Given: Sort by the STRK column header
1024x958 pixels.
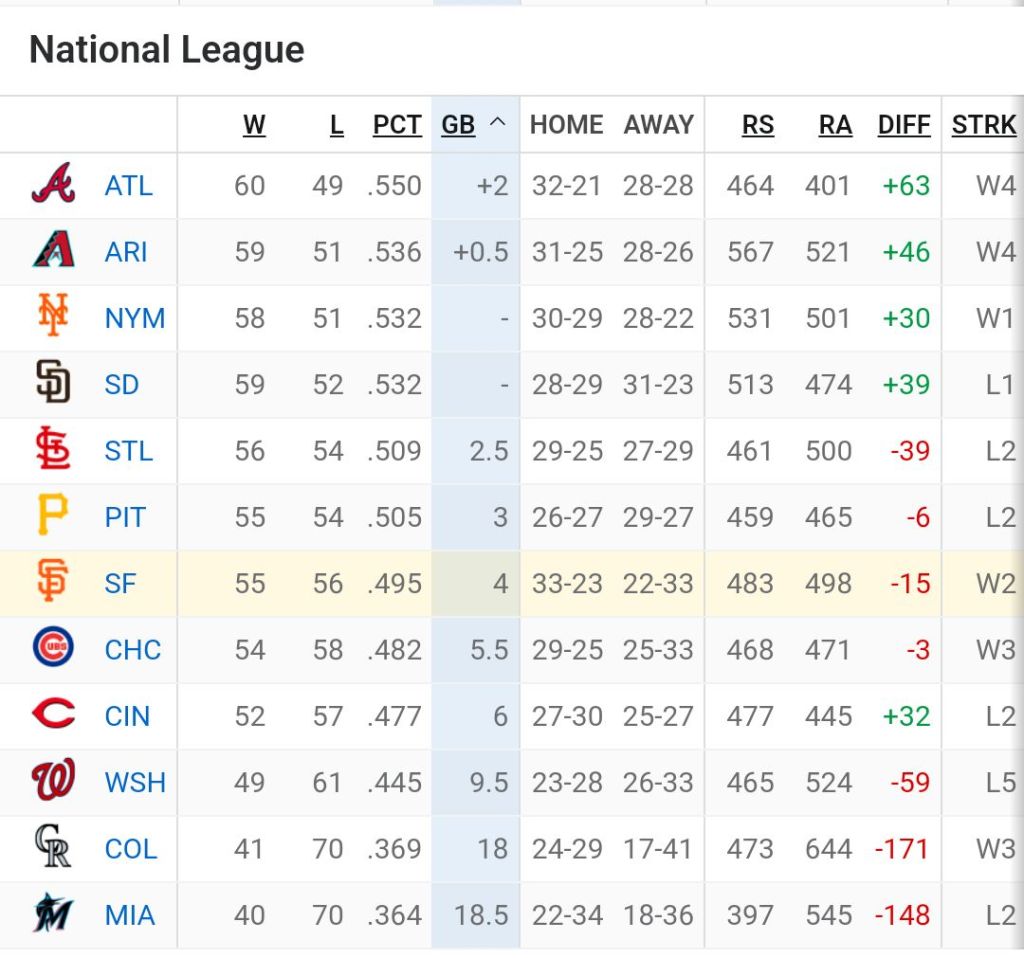Looking at the screenshot, I should (984, 125).
